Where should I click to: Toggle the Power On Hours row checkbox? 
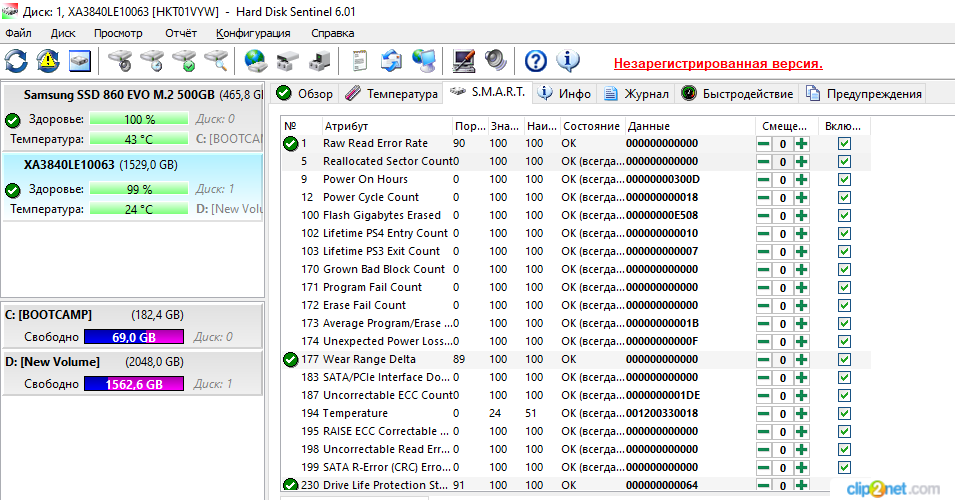(844, 180)
